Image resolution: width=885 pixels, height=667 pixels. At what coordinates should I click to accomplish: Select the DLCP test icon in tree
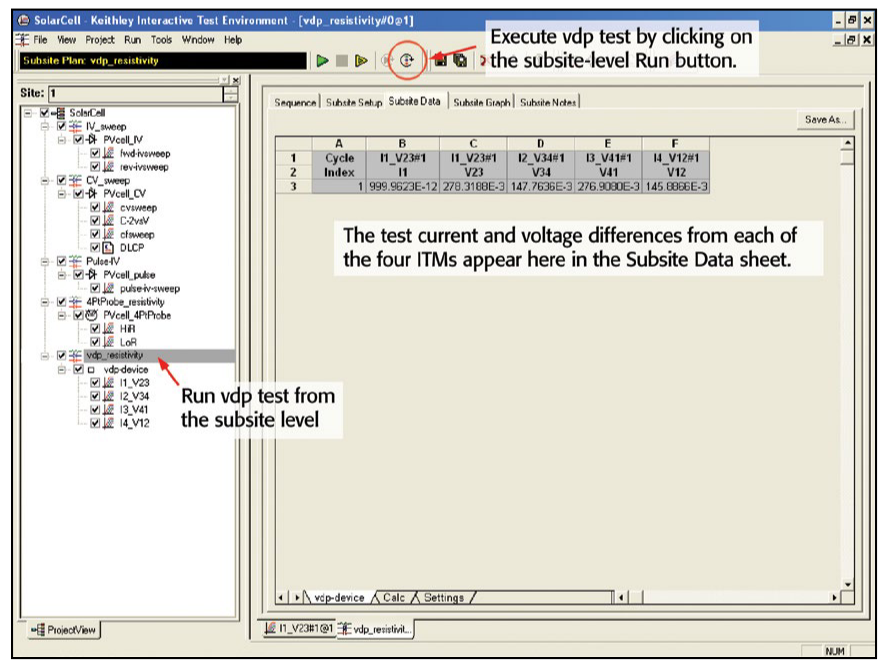pos(108,246)
